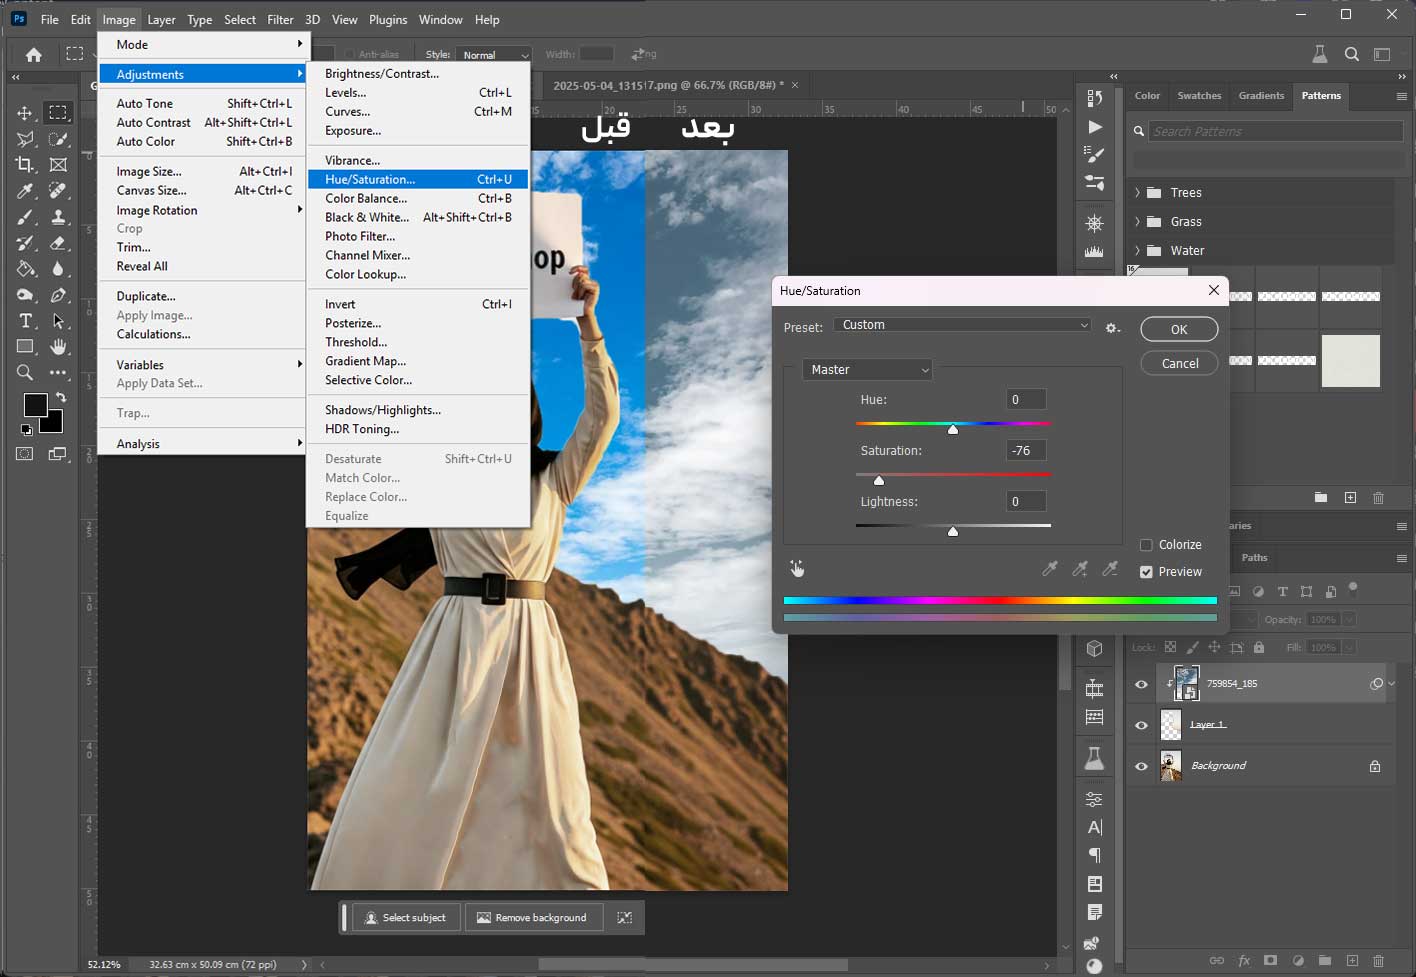
Task: Click the Saturation slider handle
Action: tap(879, 481)
